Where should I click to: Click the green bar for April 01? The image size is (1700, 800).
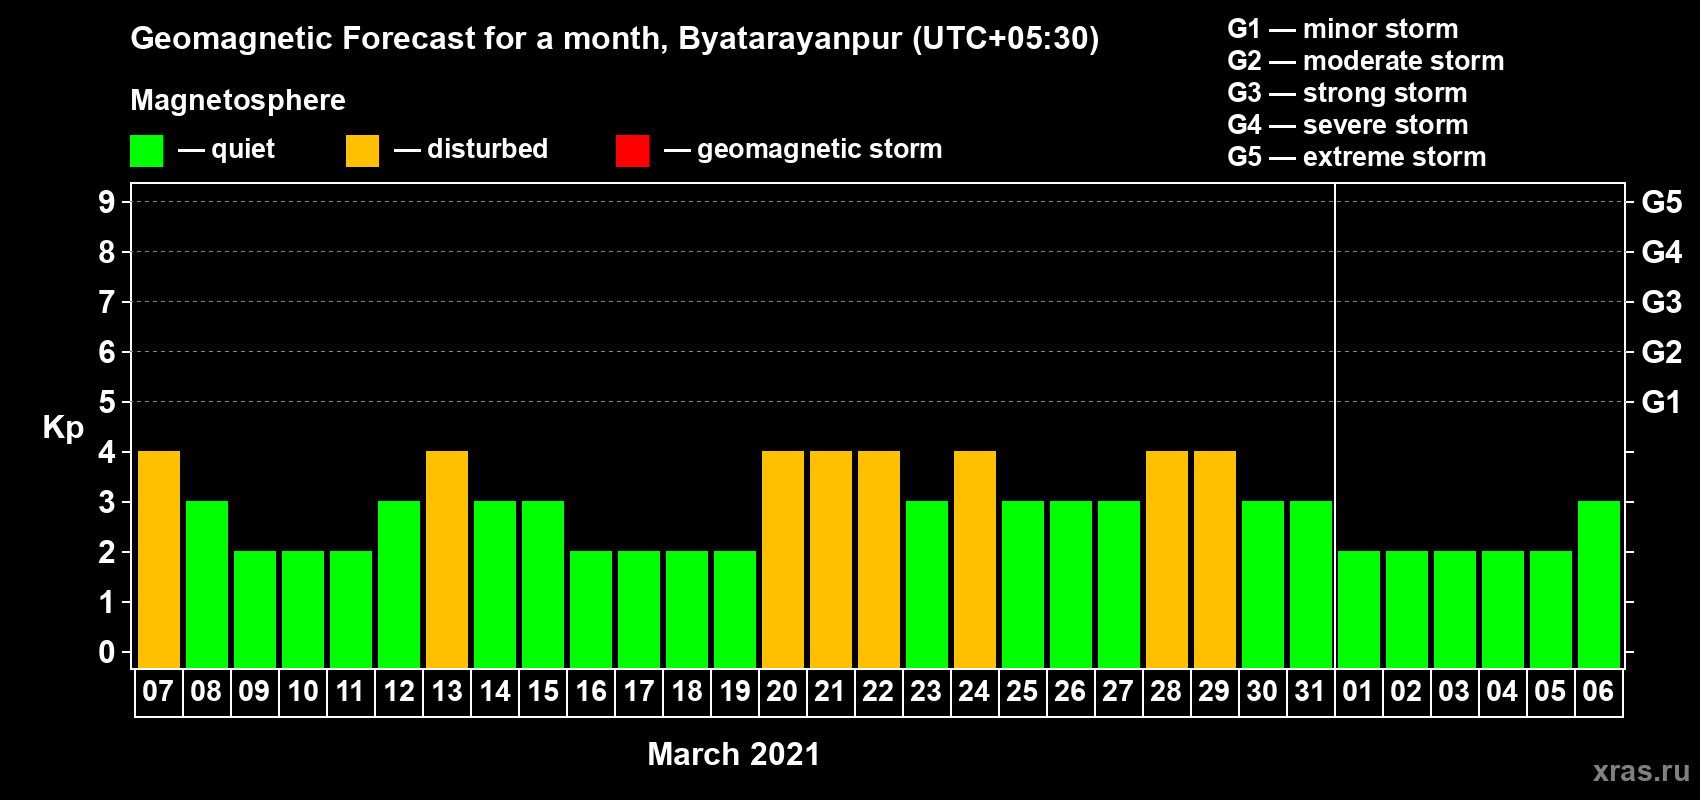(1359, 610)
